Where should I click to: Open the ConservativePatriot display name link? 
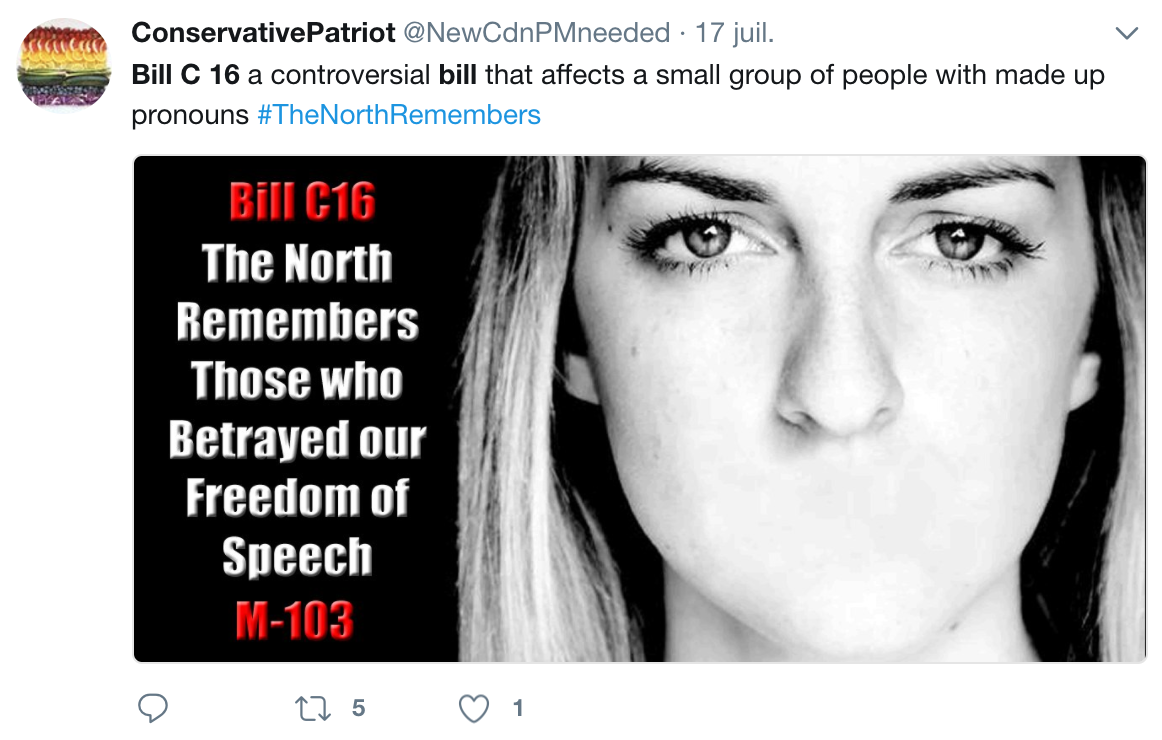(x=263, y=33)
